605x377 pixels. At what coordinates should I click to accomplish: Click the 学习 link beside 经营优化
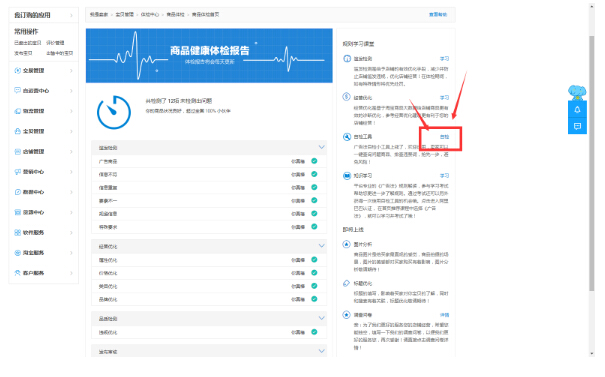(x=444, y=98)
